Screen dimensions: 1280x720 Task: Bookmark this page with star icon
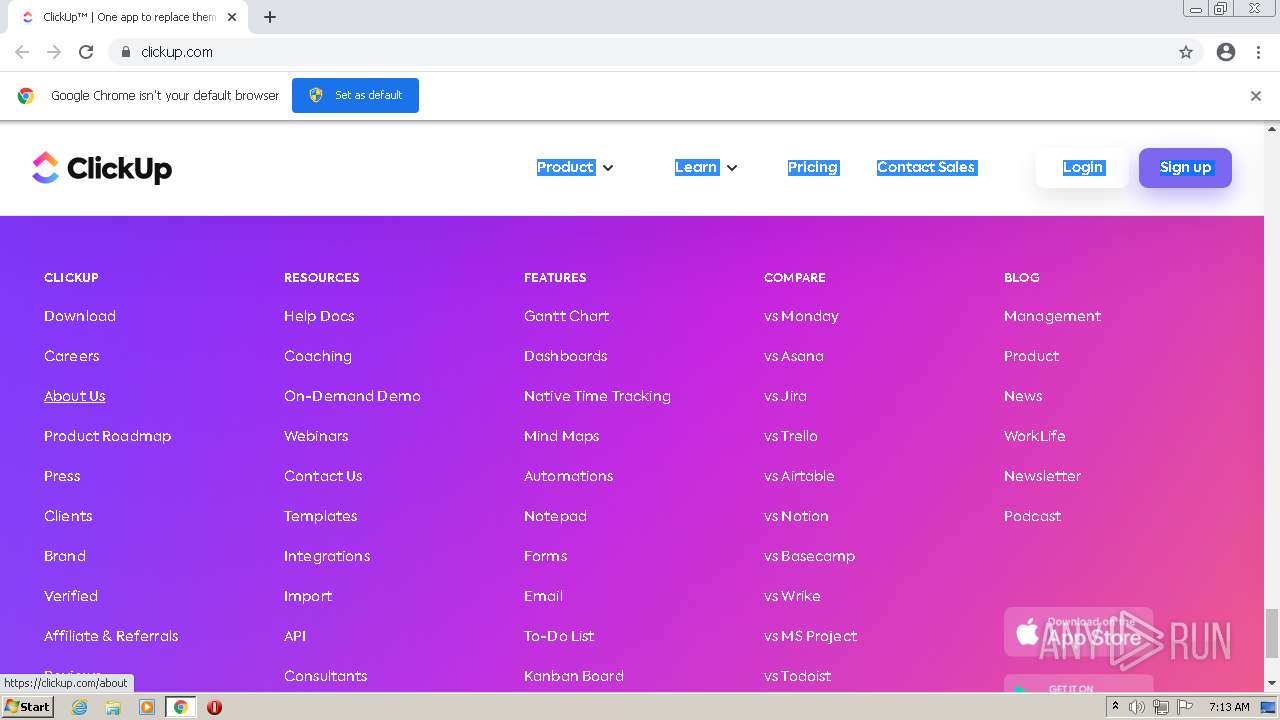[1186, 52]
